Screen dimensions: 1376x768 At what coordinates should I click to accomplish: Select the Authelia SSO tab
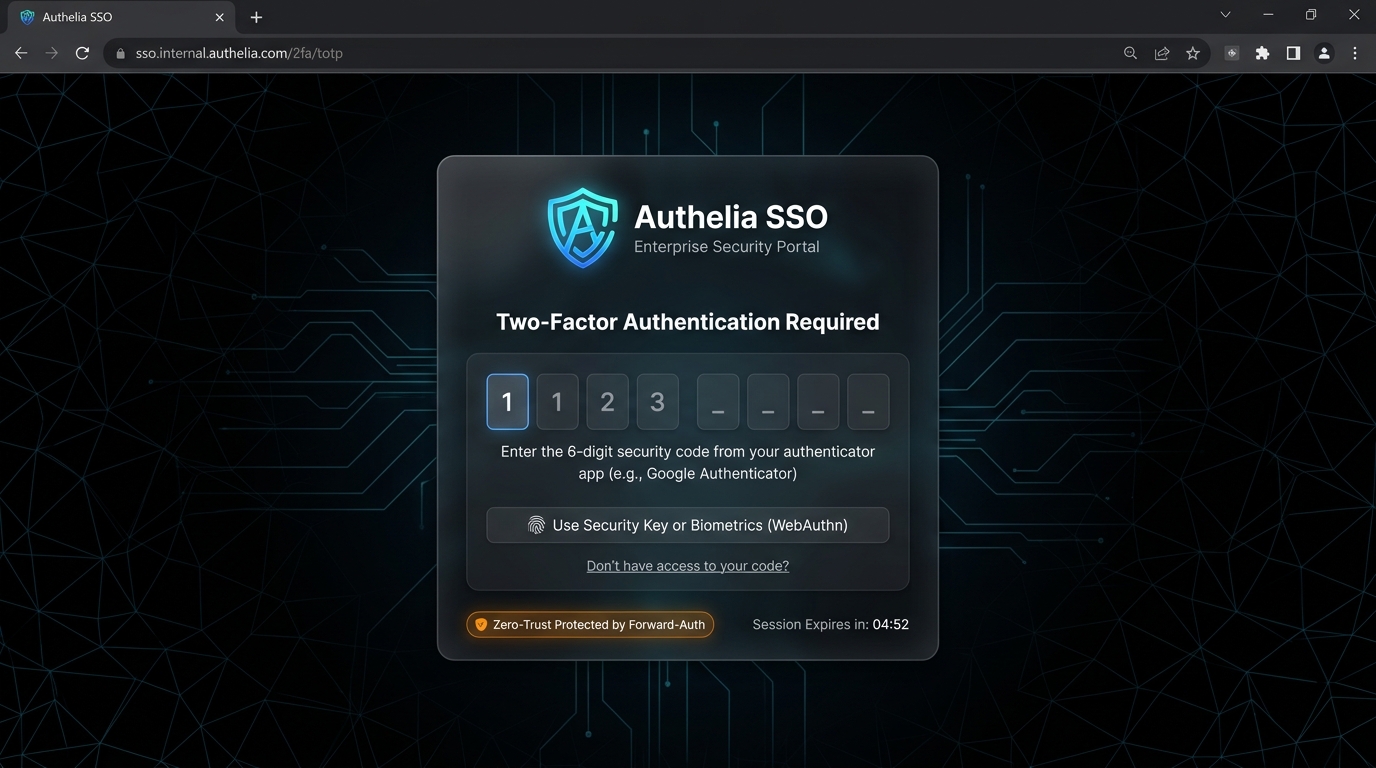(x=122, y=18)
